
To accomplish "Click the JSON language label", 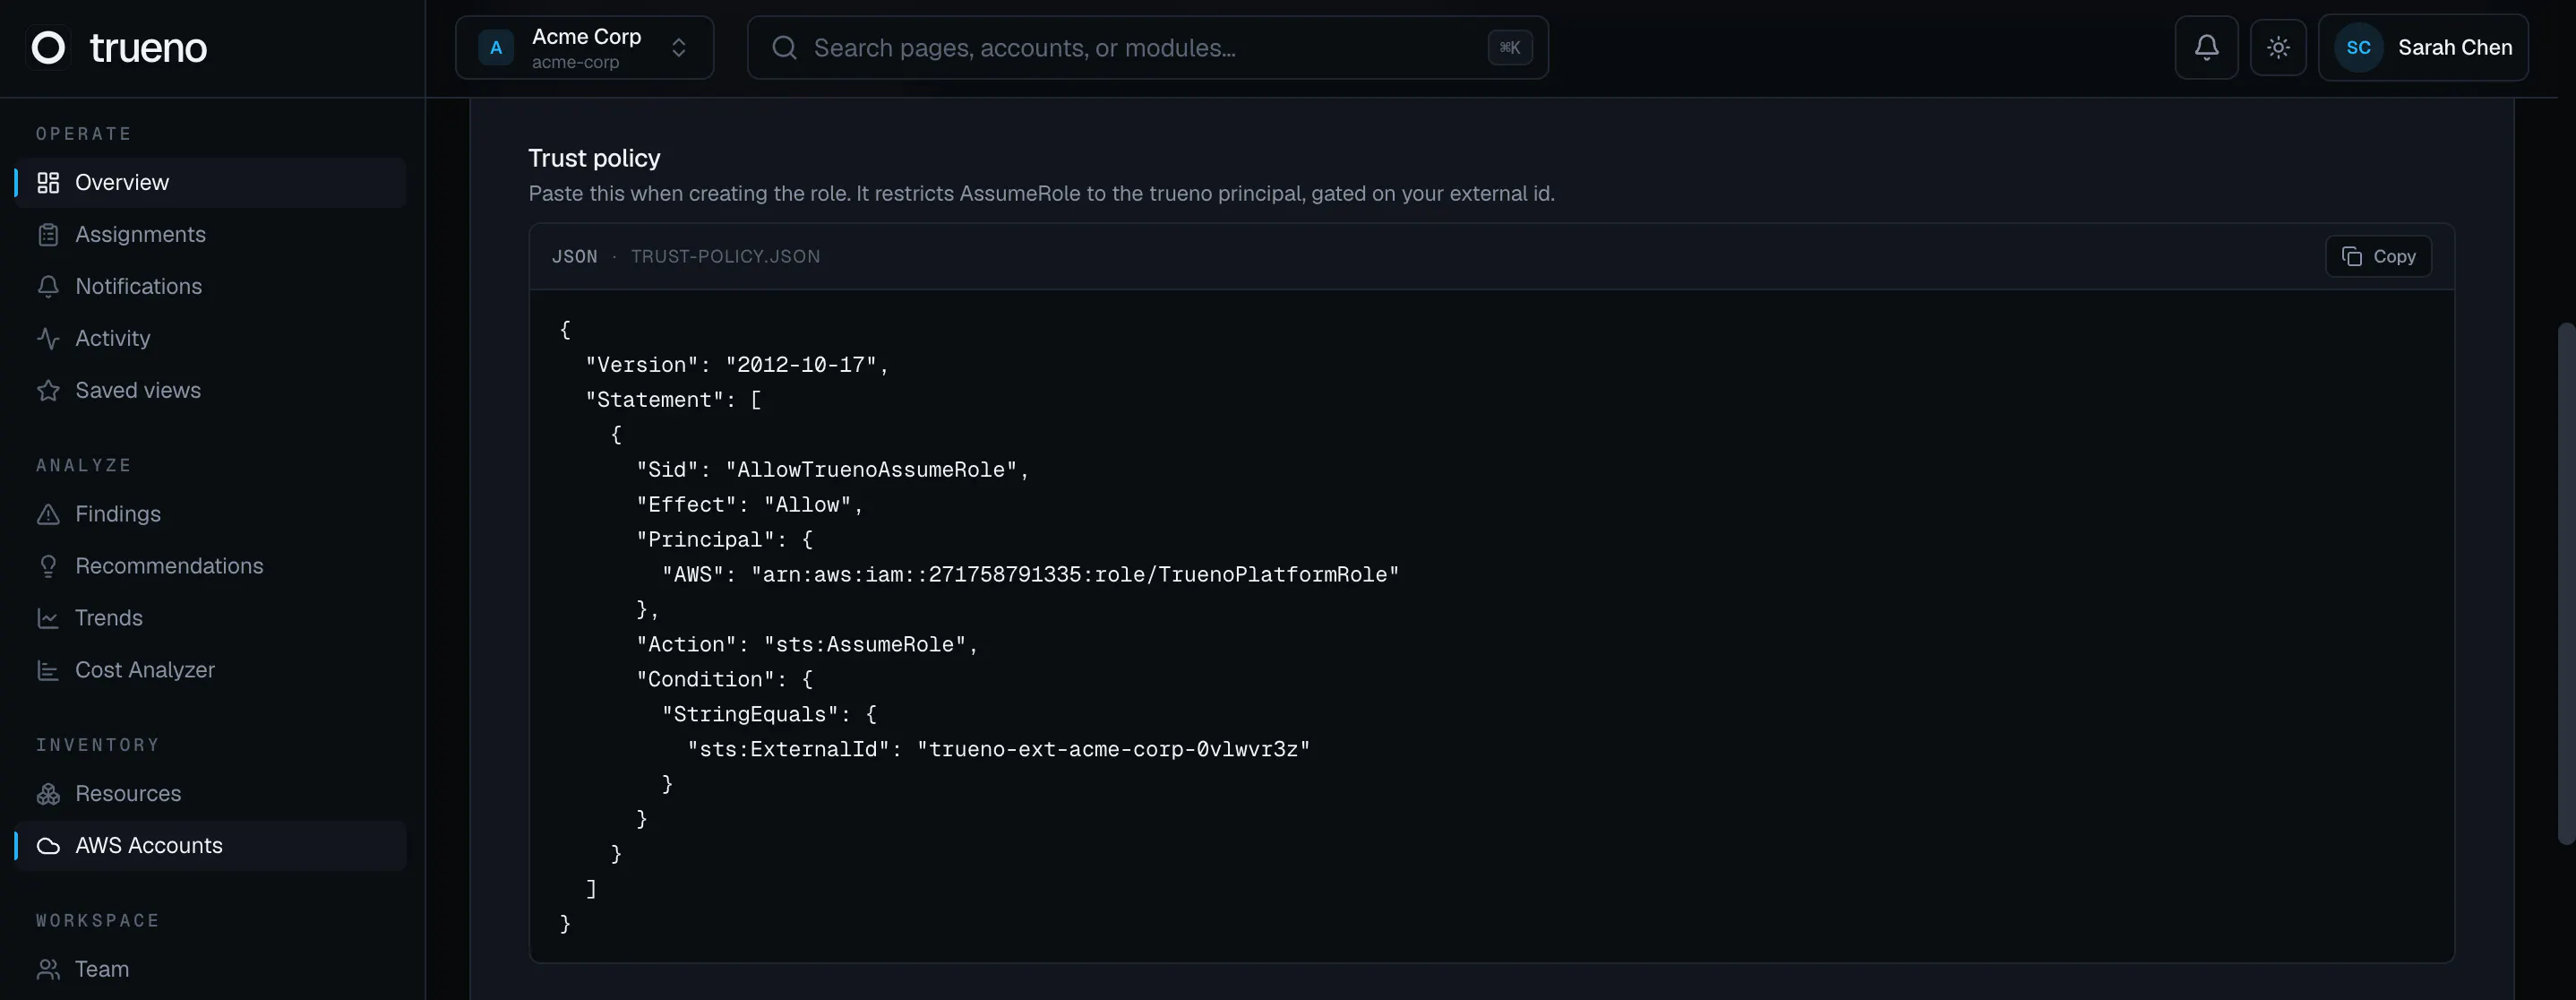I will 575,257.
